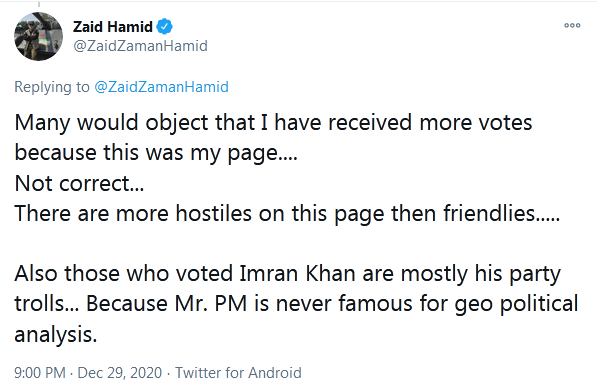Open Zaid Hamid's profile avatar

pos(38,36)
